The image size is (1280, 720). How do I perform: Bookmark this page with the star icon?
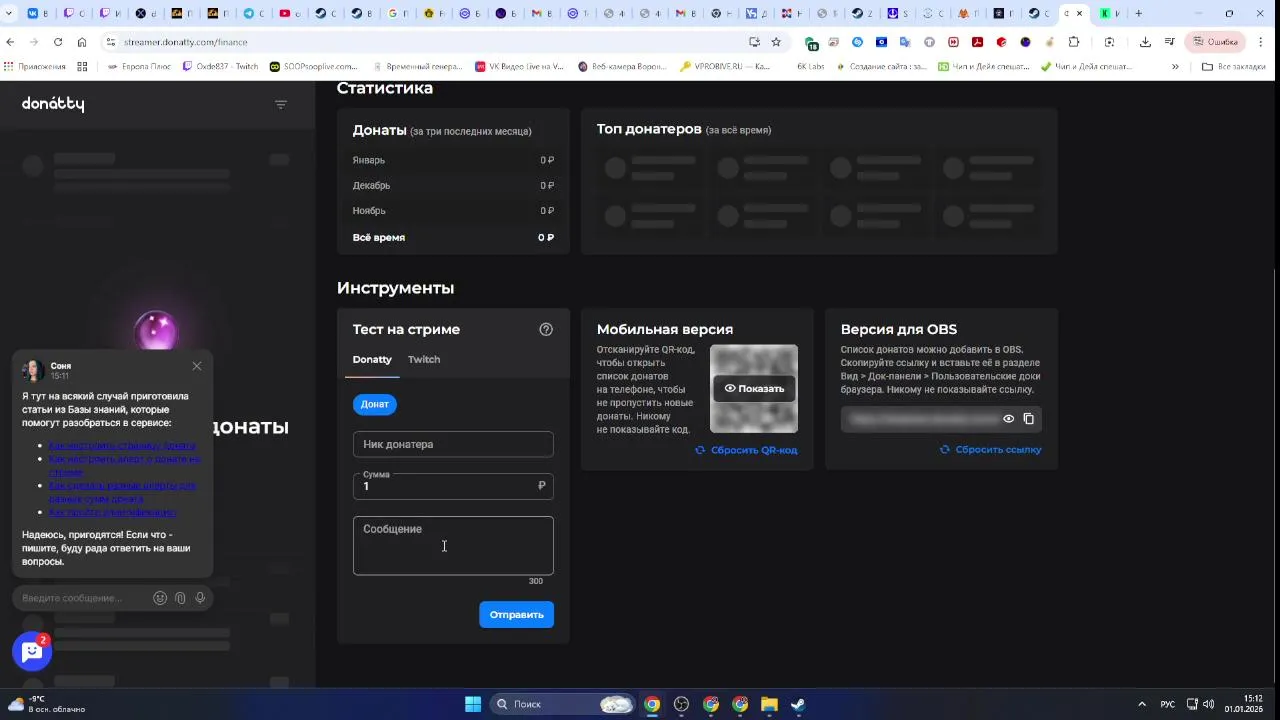point(776,42)
